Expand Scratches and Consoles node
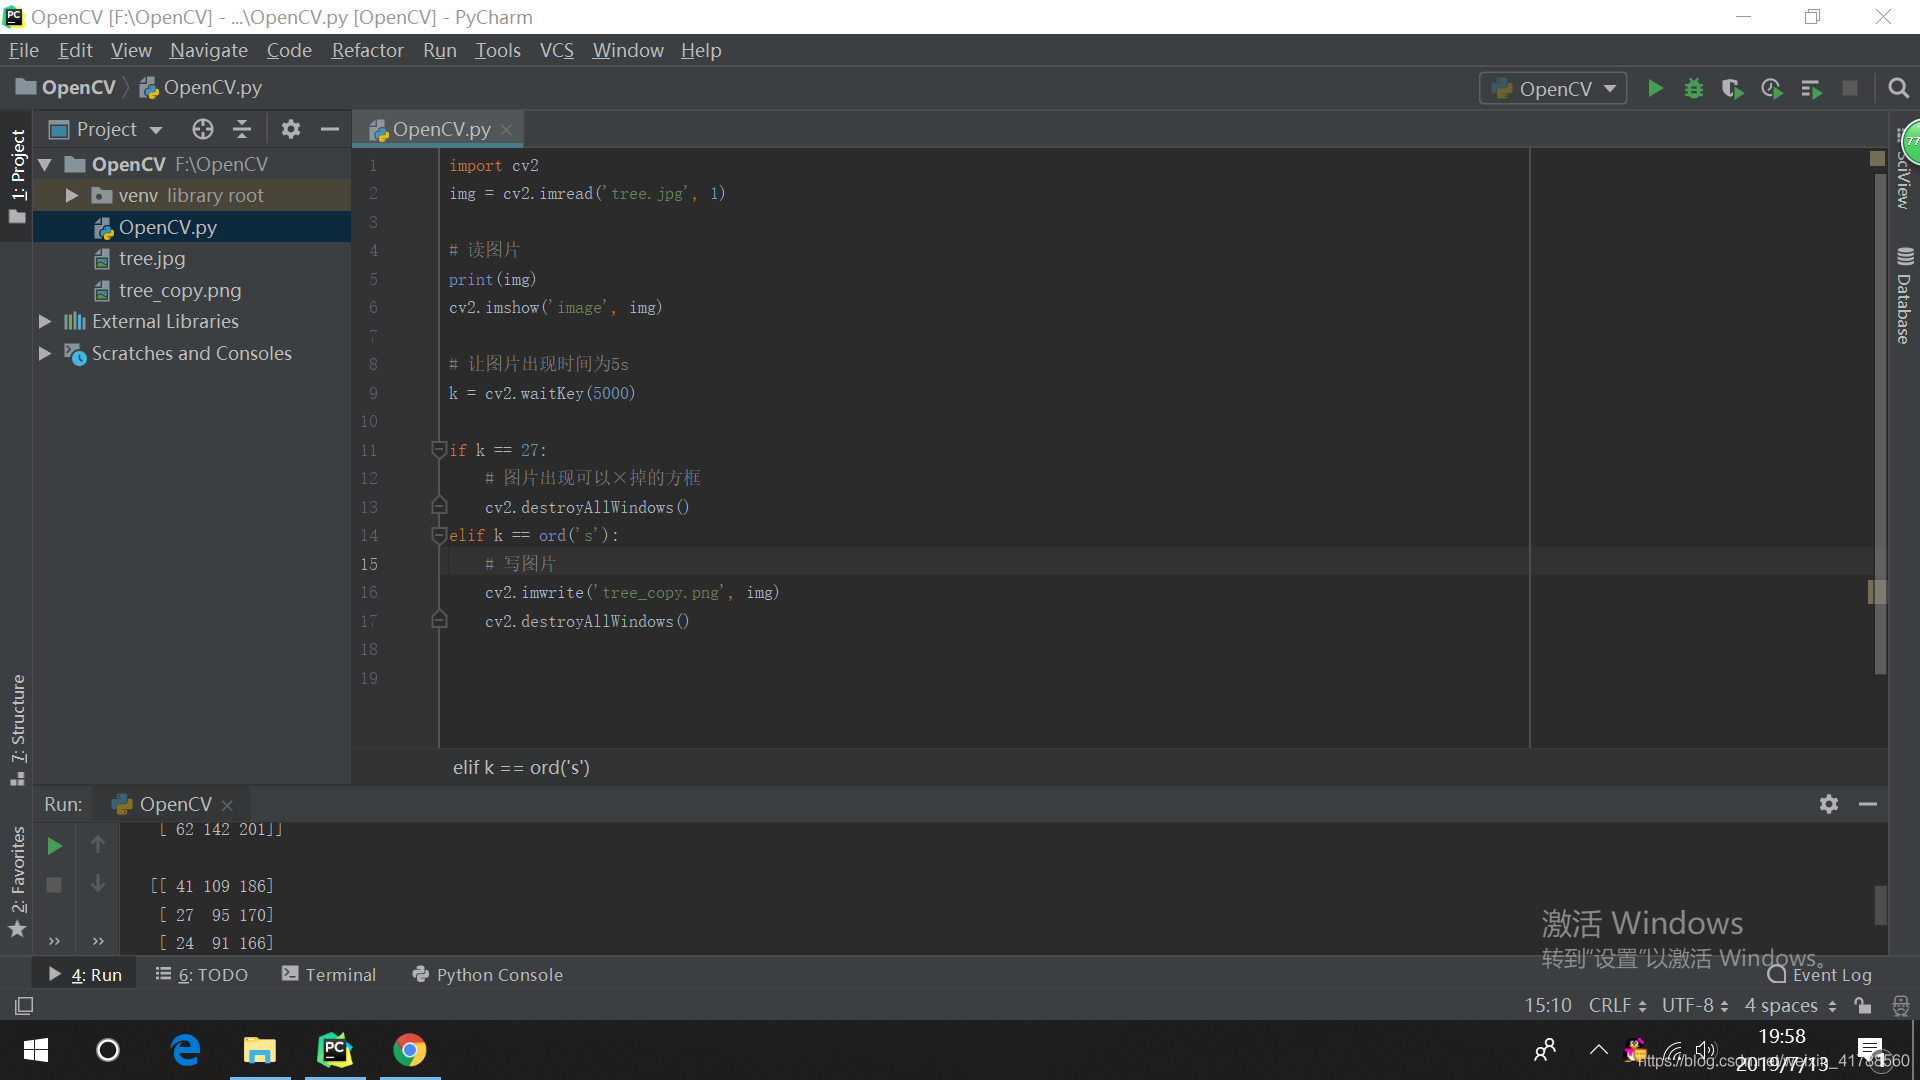 click(x=45, y=353)
